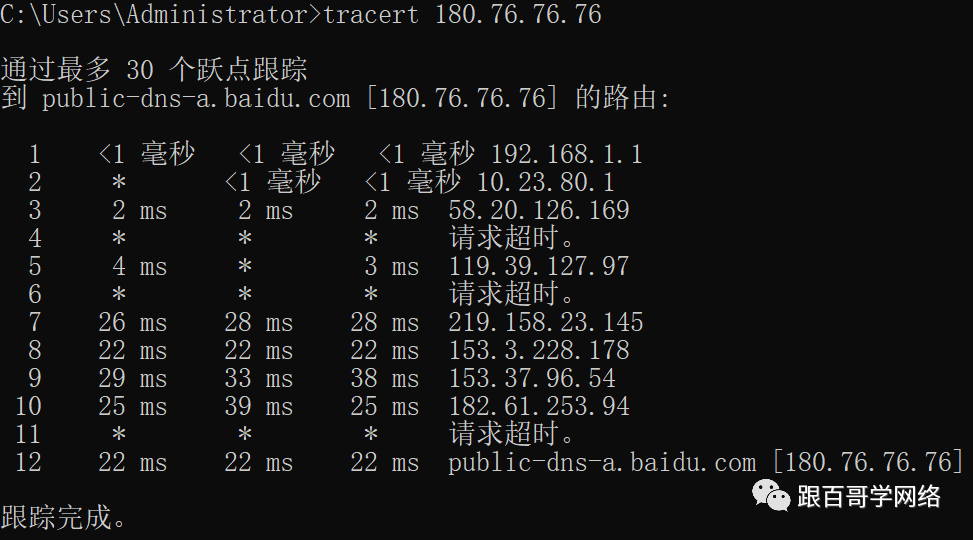This screenshot has height=540, width=973.
Task: Click the WeChat logo icon in watermark
Action: [770, 495]
